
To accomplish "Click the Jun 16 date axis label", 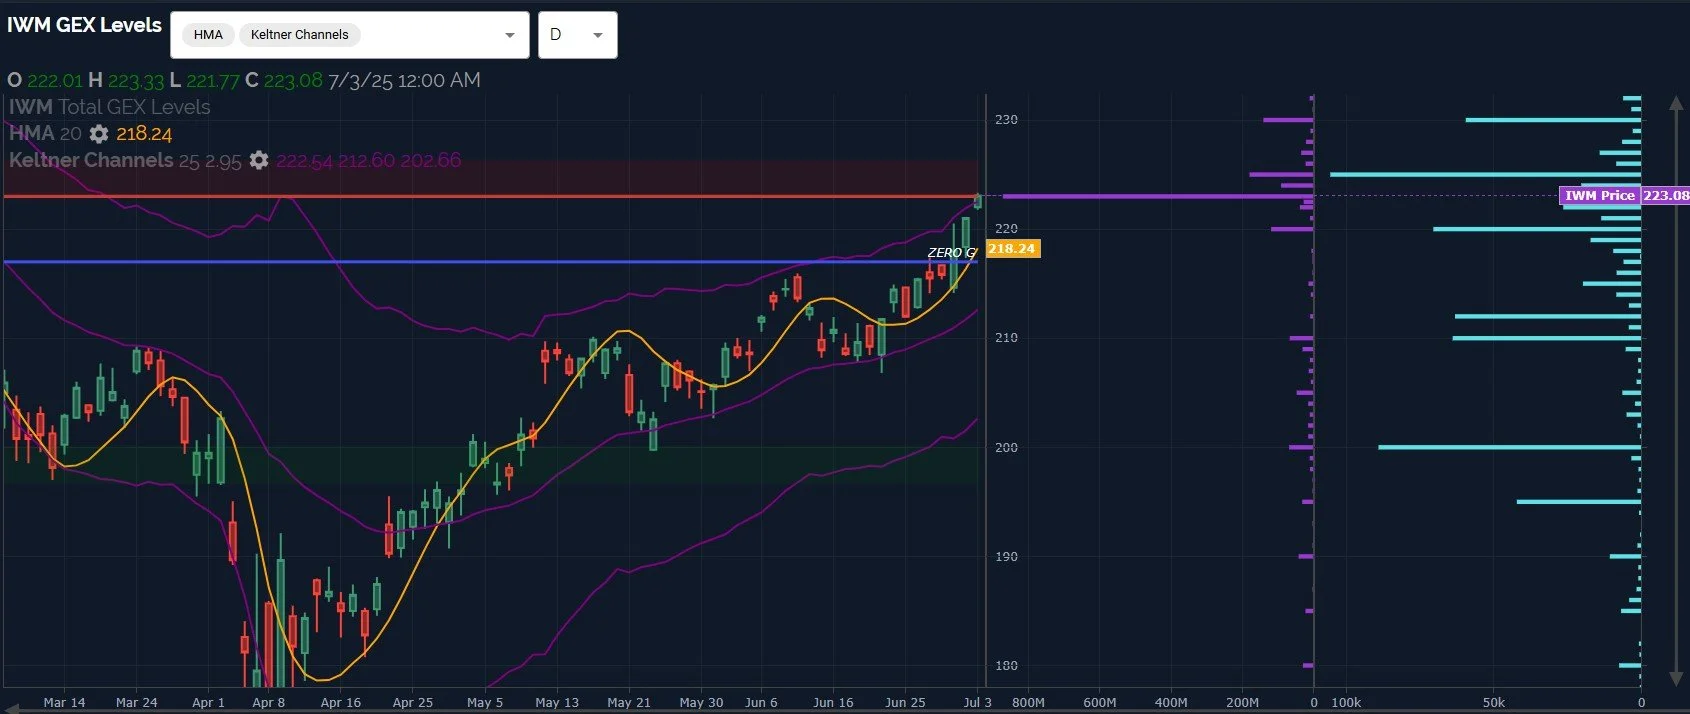I will pyautogui.click(x=833, y=703).
